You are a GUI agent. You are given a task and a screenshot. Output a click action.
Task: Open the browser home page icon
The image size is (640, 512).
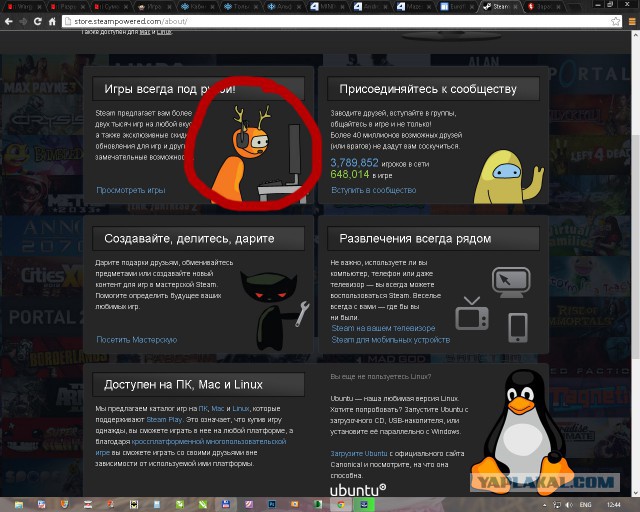(52, 21)
